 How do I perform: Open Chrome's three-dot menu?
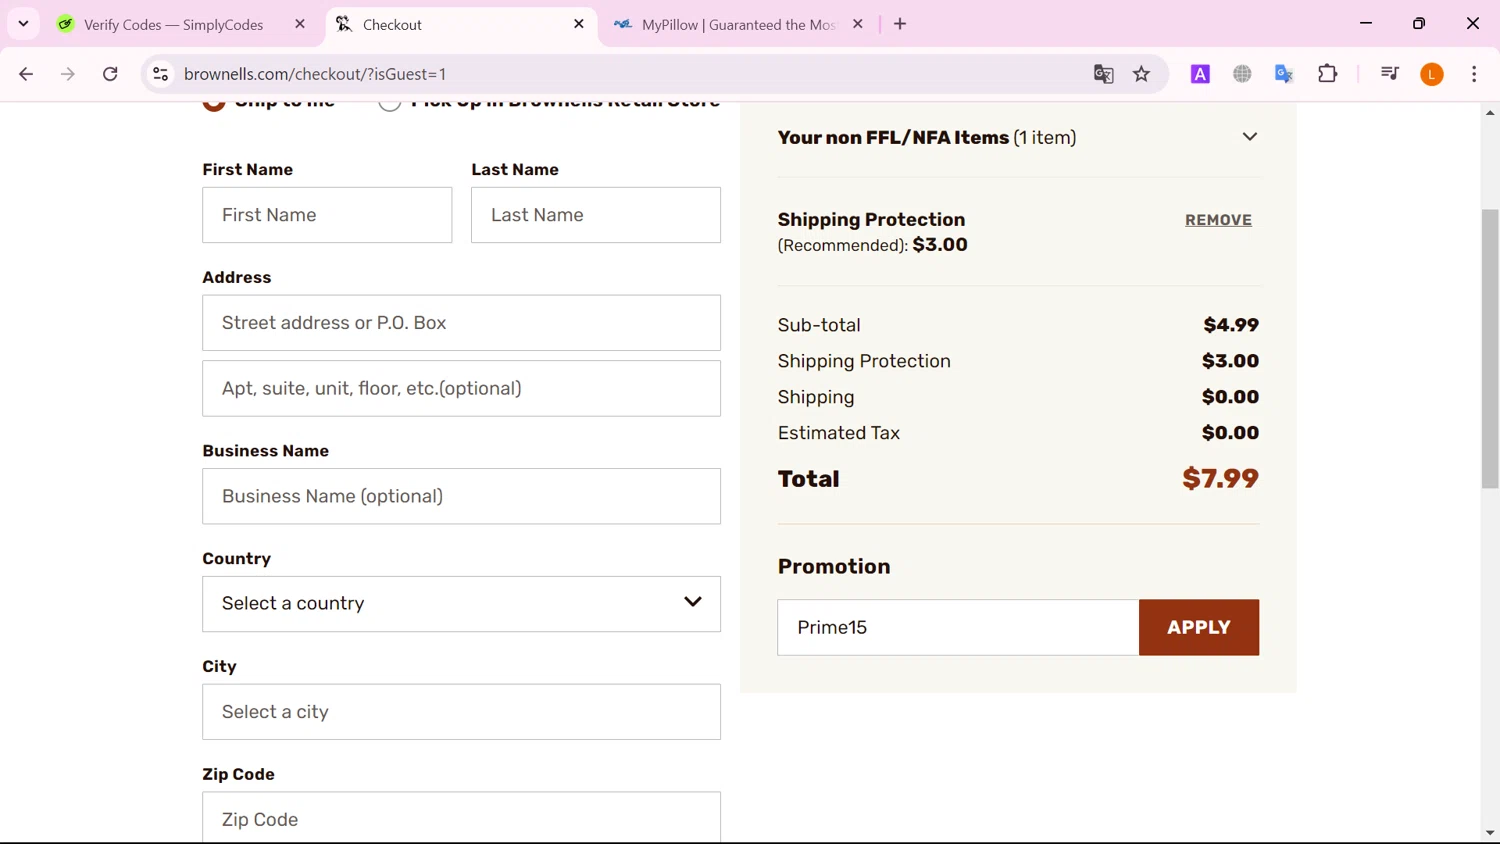tap(1474, 74)
